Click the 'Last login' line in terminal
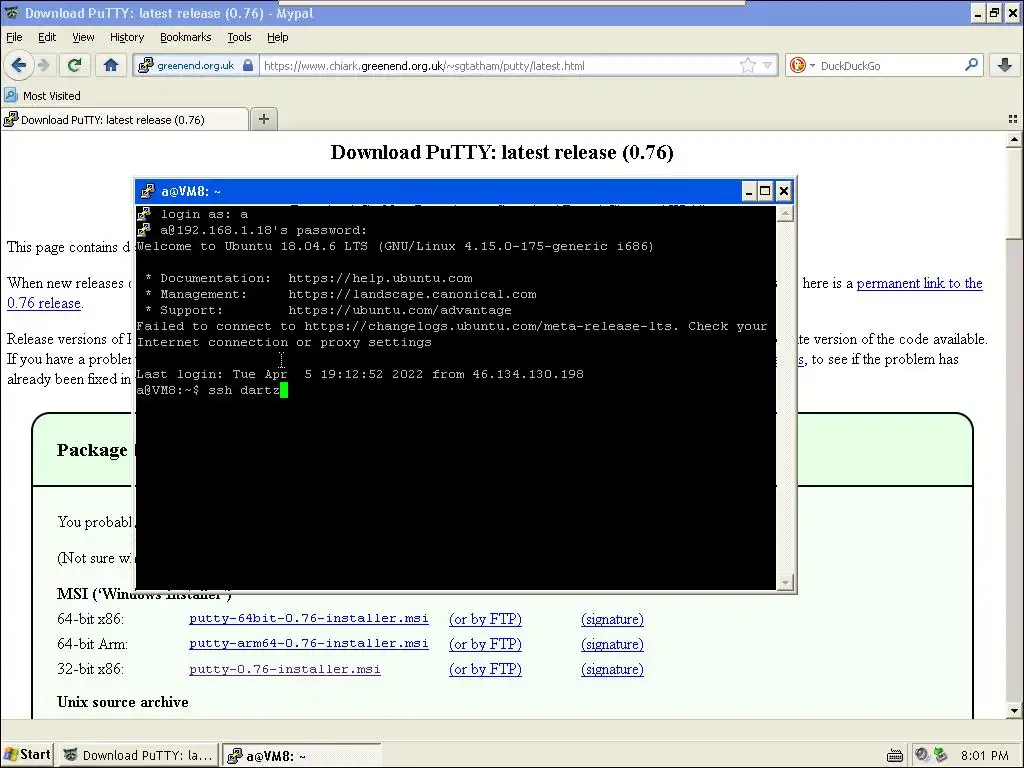The height and width of the screenshot is (768, 1024). 360,374
